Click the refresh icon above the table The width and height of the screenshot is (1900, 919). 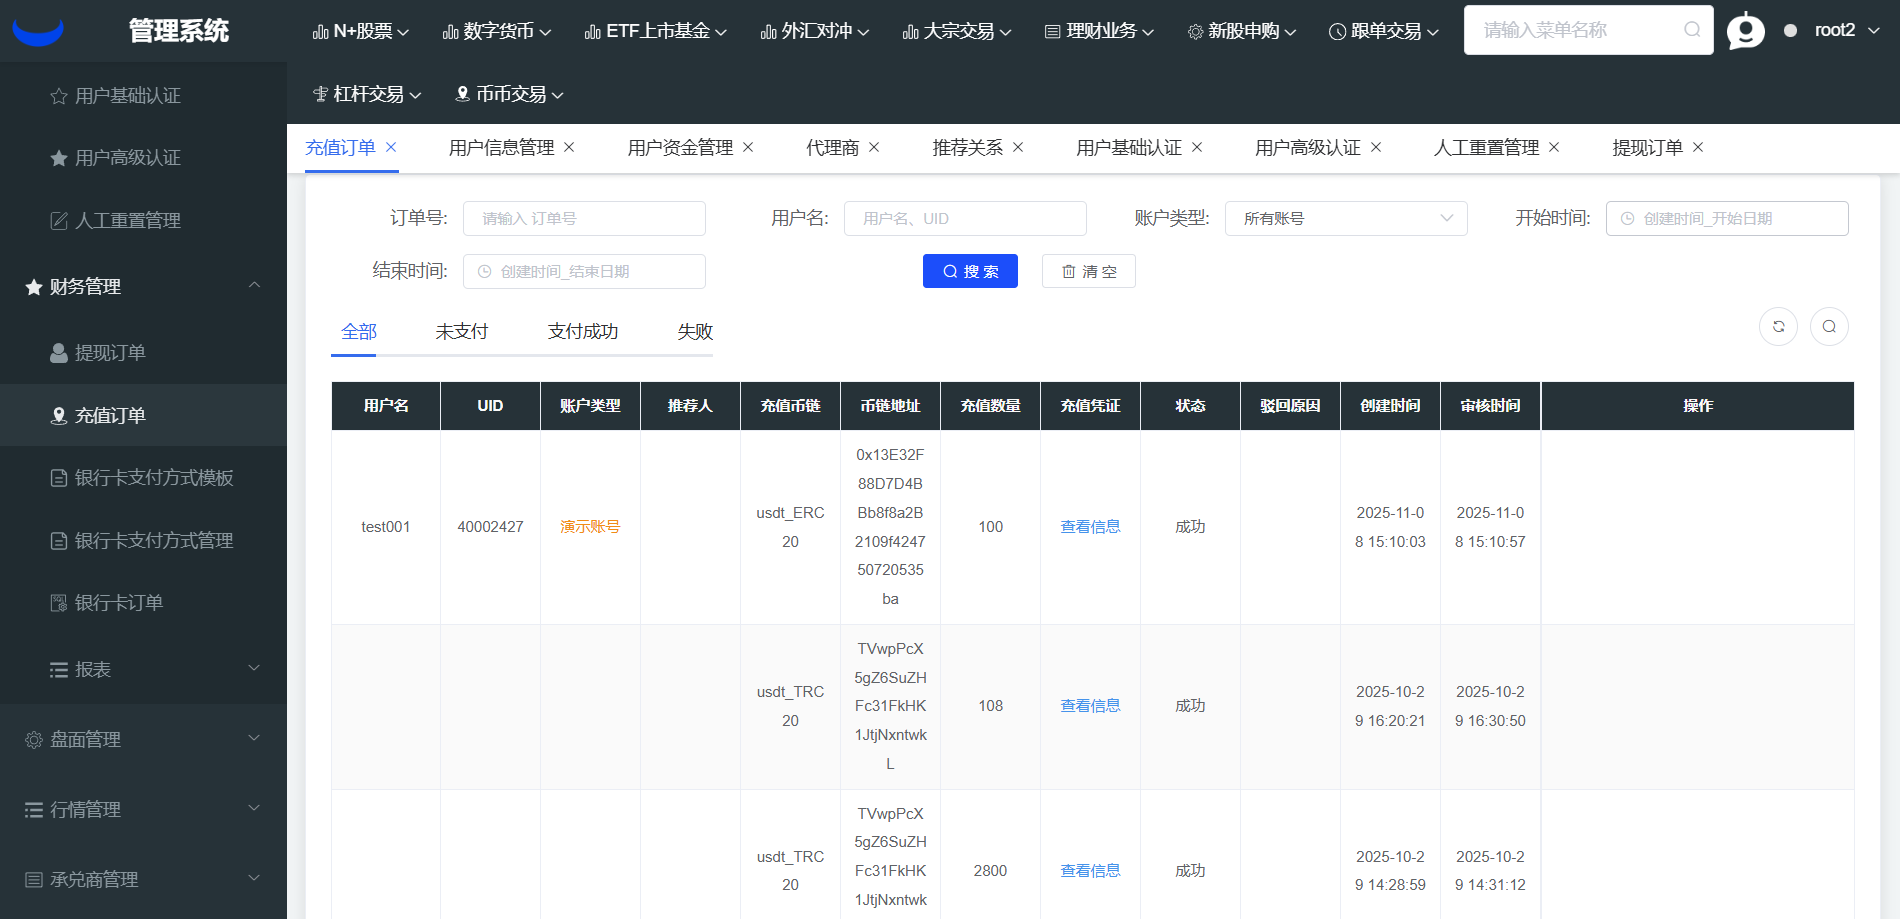(x=1778, y=327)
